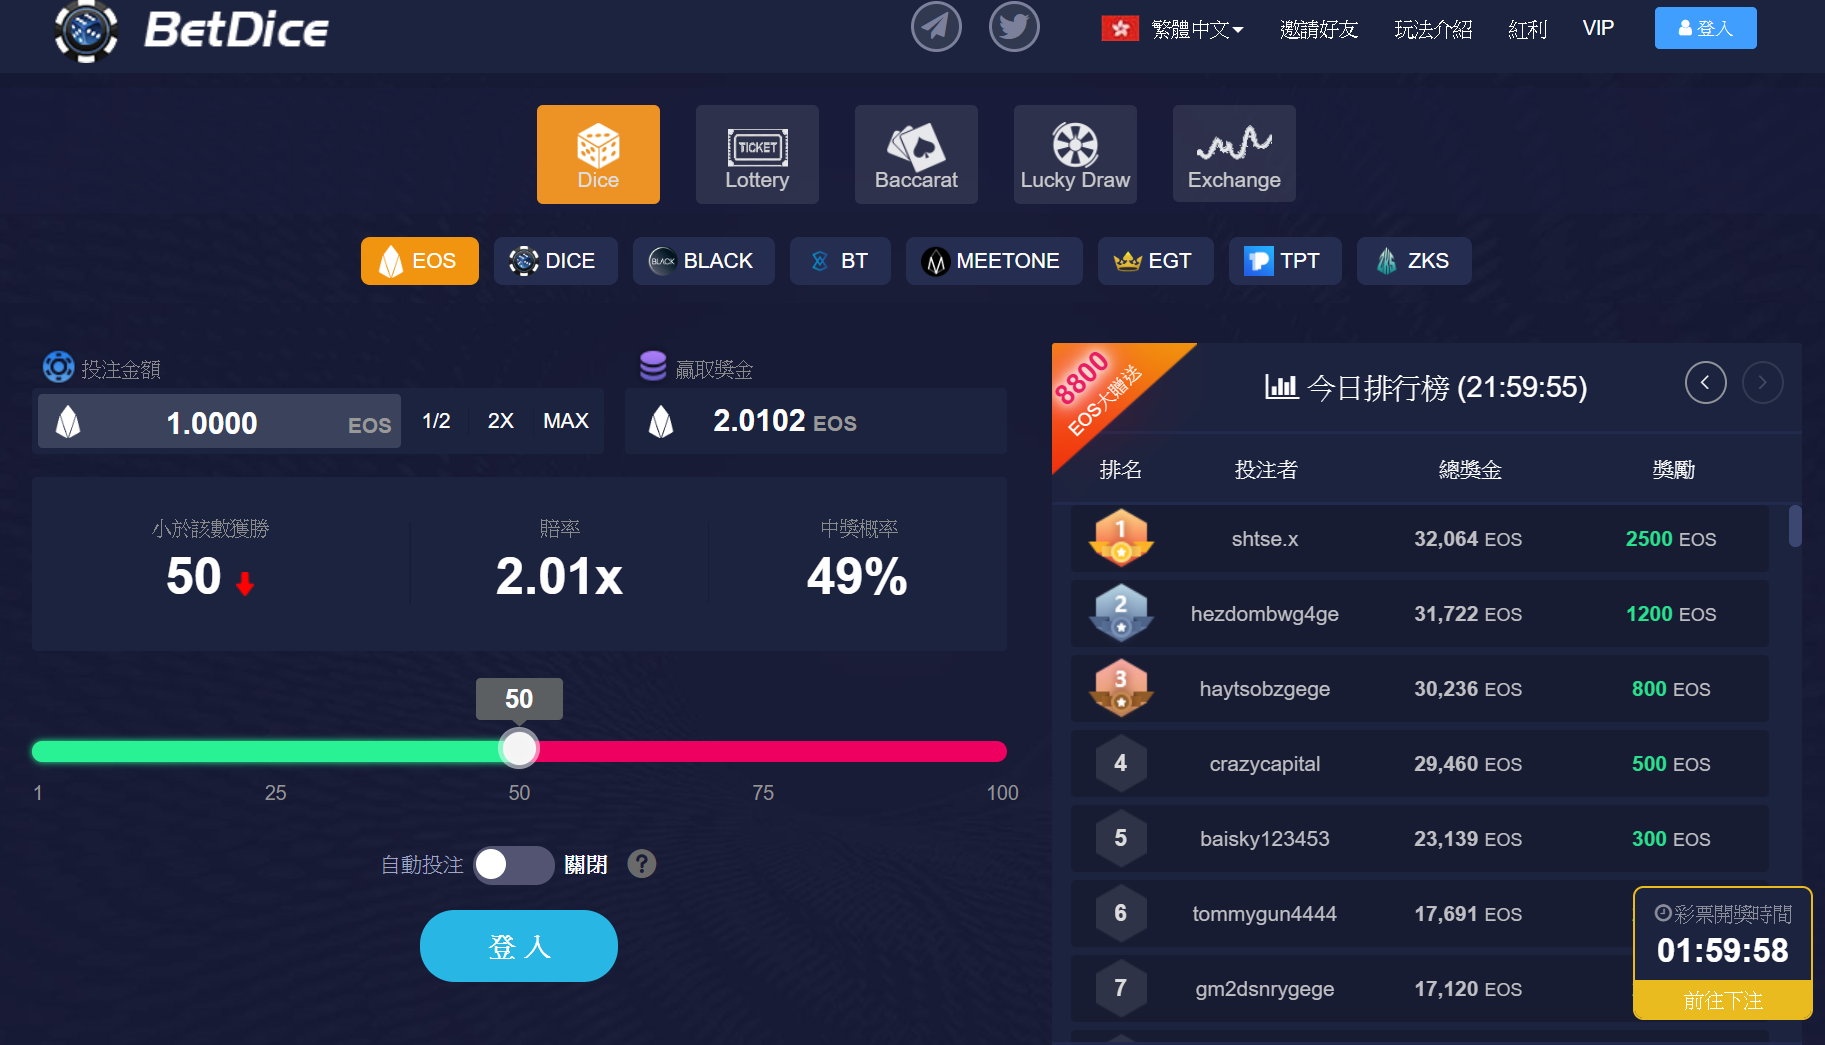Go to previous leaderboard page arrow
The width and height of the screenshot is (1825, 1045).
(x=1706, y=383)
